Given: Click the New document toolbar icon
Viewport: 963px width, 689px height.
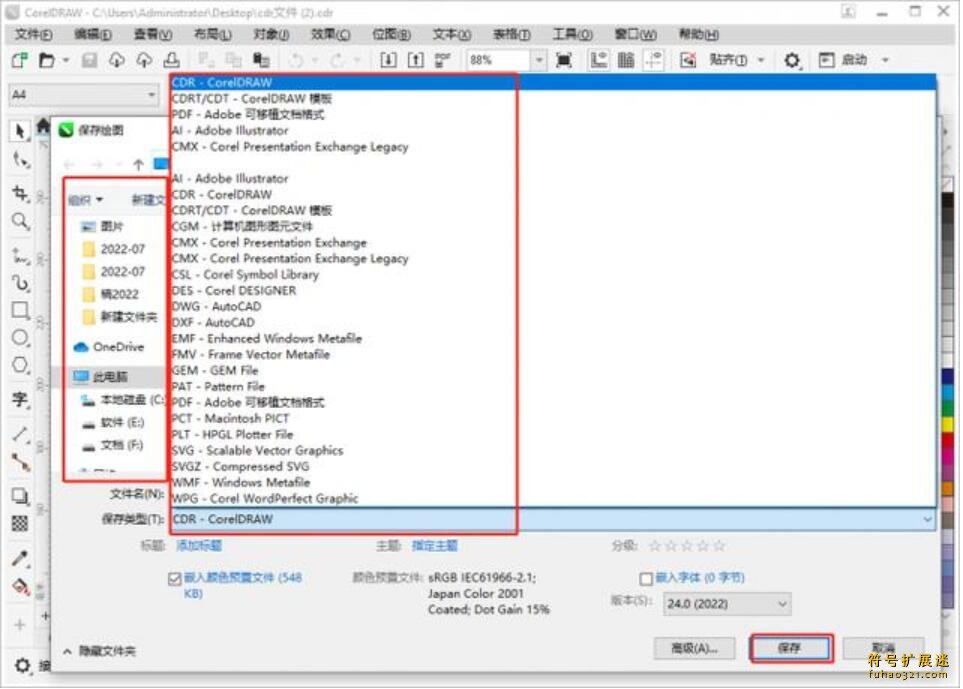Looking at the screenshot, I should tap(20, 60).
